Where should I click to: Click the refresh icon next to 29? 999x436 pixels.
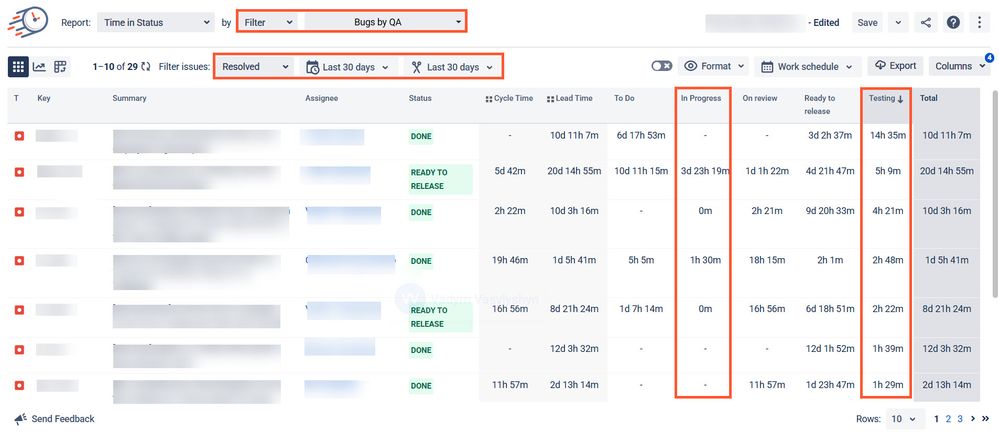pyautogui.click(x=146, y=66)
